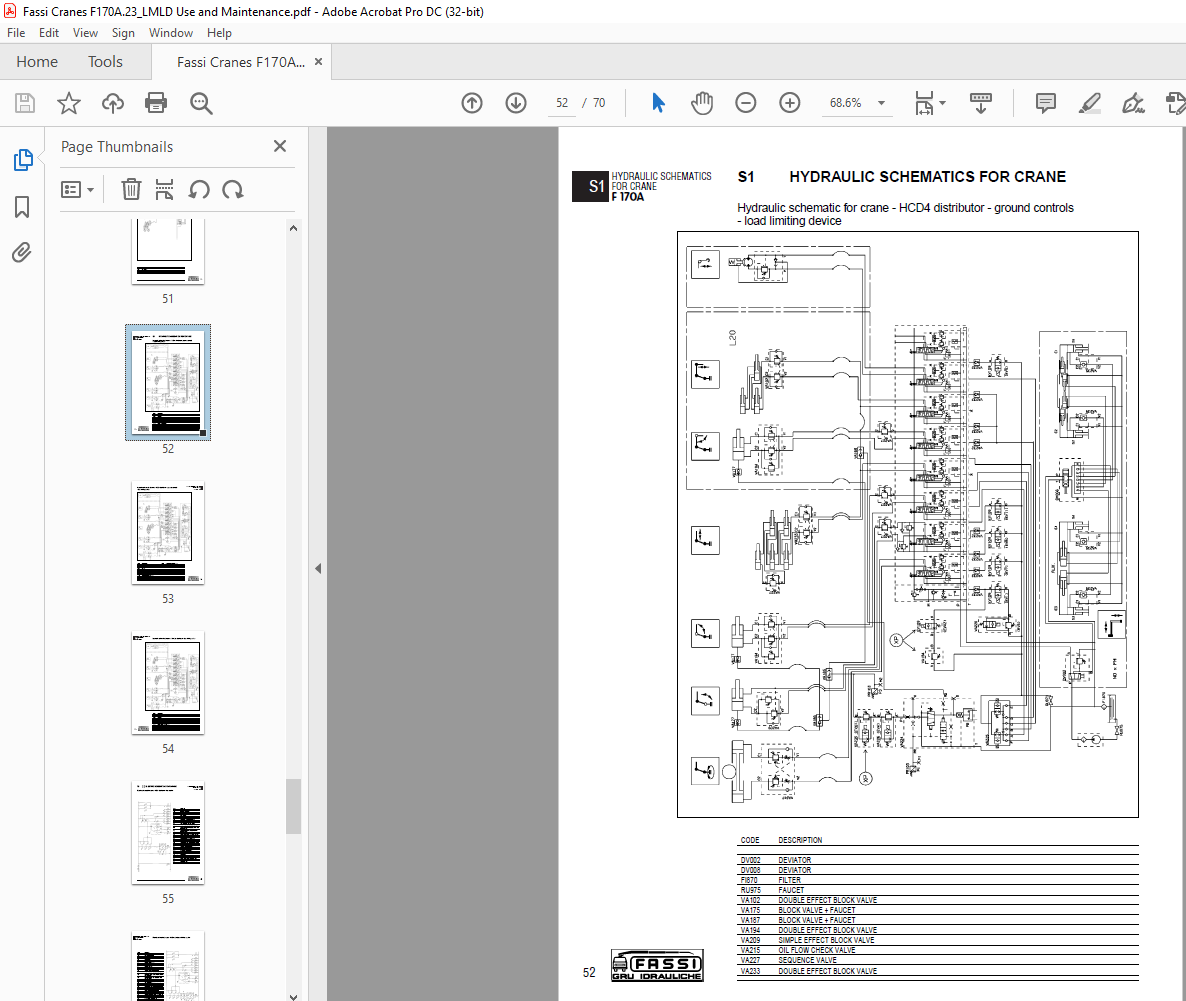Open the Sign document tool
This screenshot has width=1186, height=1001.
1133,103
